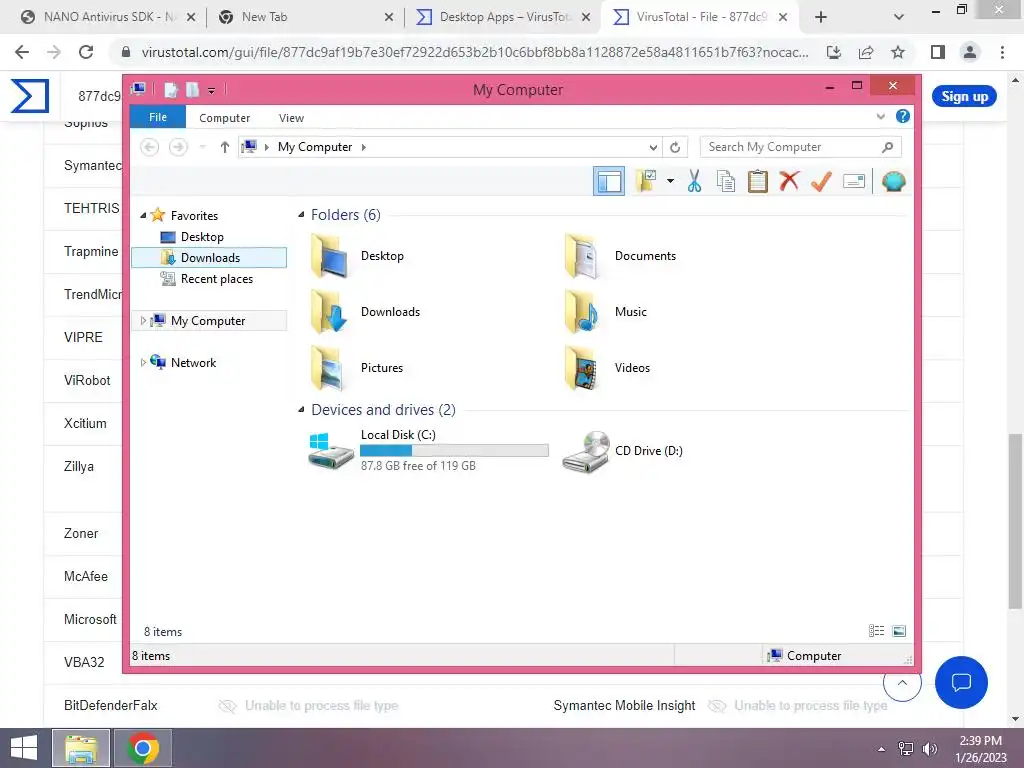Click the blue shell icon in toolbar

click(893, 181)
